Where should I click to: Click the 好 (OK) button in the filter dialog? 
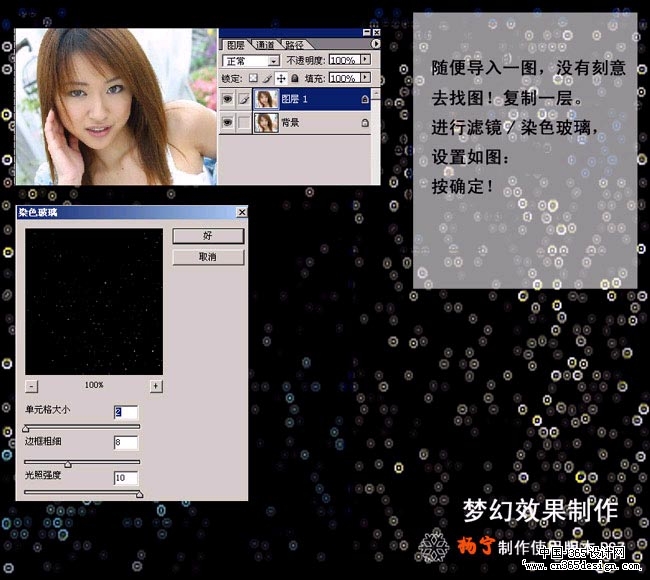tap(208, 236)
